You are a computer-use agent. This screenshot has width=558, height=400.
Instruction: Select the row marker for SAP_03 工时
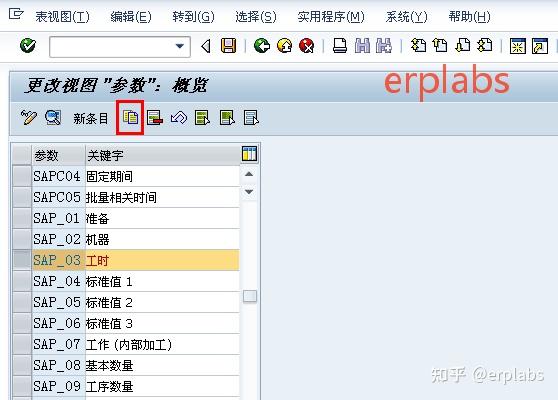22,260
